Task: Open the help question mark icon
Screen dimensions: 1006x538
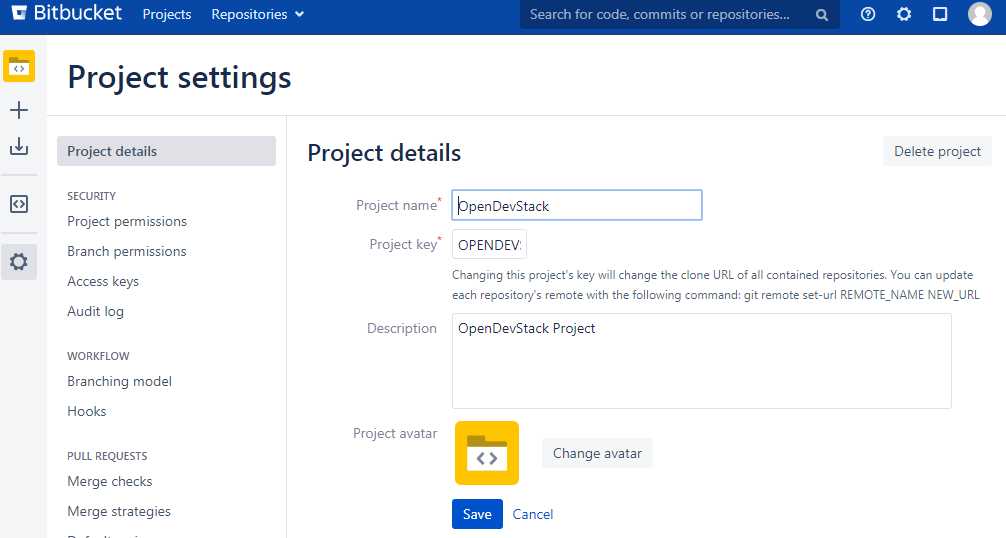Action: click(x=868, y=14)
